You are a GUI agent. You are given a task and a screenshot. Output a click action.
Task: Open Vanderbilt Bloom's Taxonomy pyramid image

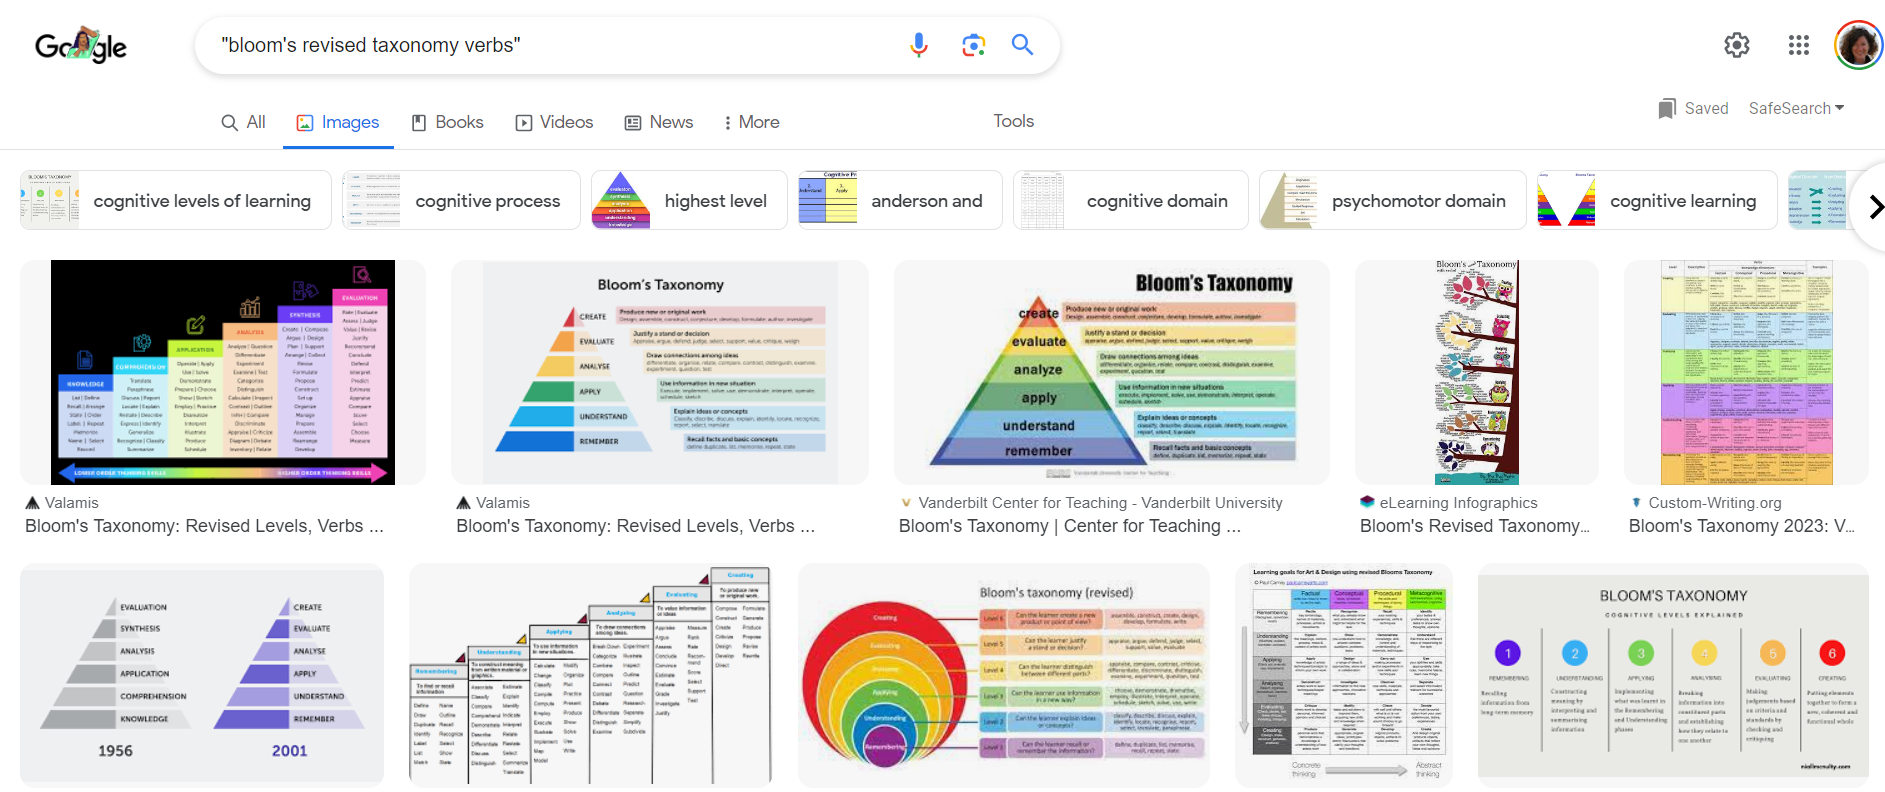[1111, 373]
